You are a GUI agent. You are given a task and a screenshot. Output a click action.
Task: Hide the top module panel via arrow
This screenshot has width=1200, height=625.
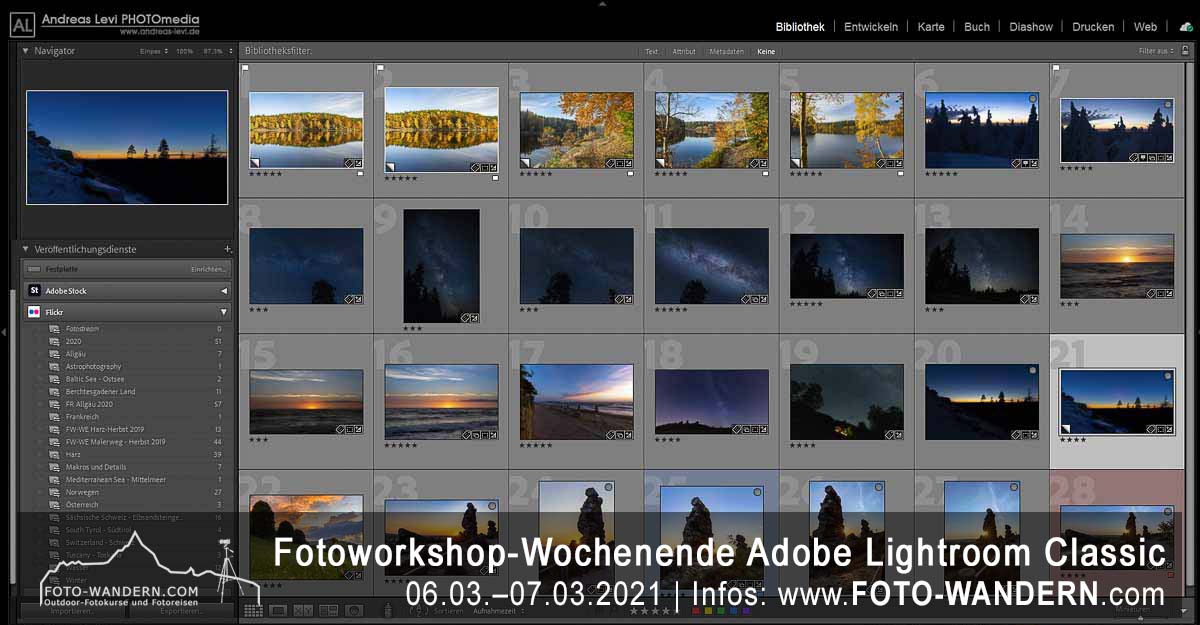click(600, 4)
